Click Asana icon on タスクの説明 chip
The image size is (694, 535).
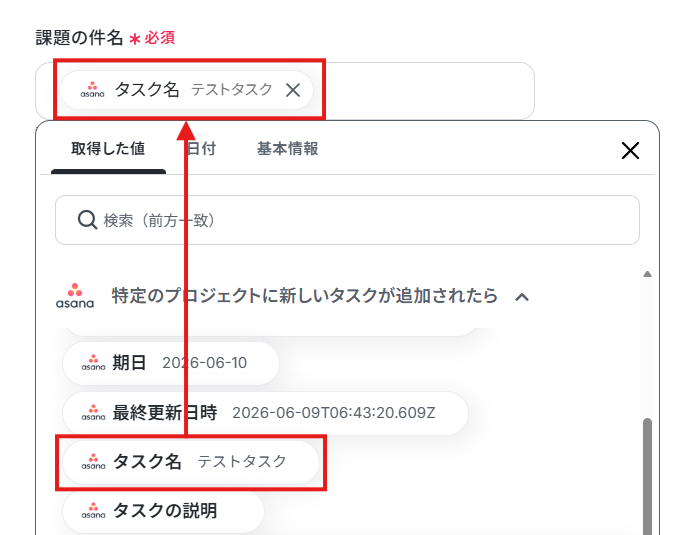pyautogui.click(x=93, y=511)
